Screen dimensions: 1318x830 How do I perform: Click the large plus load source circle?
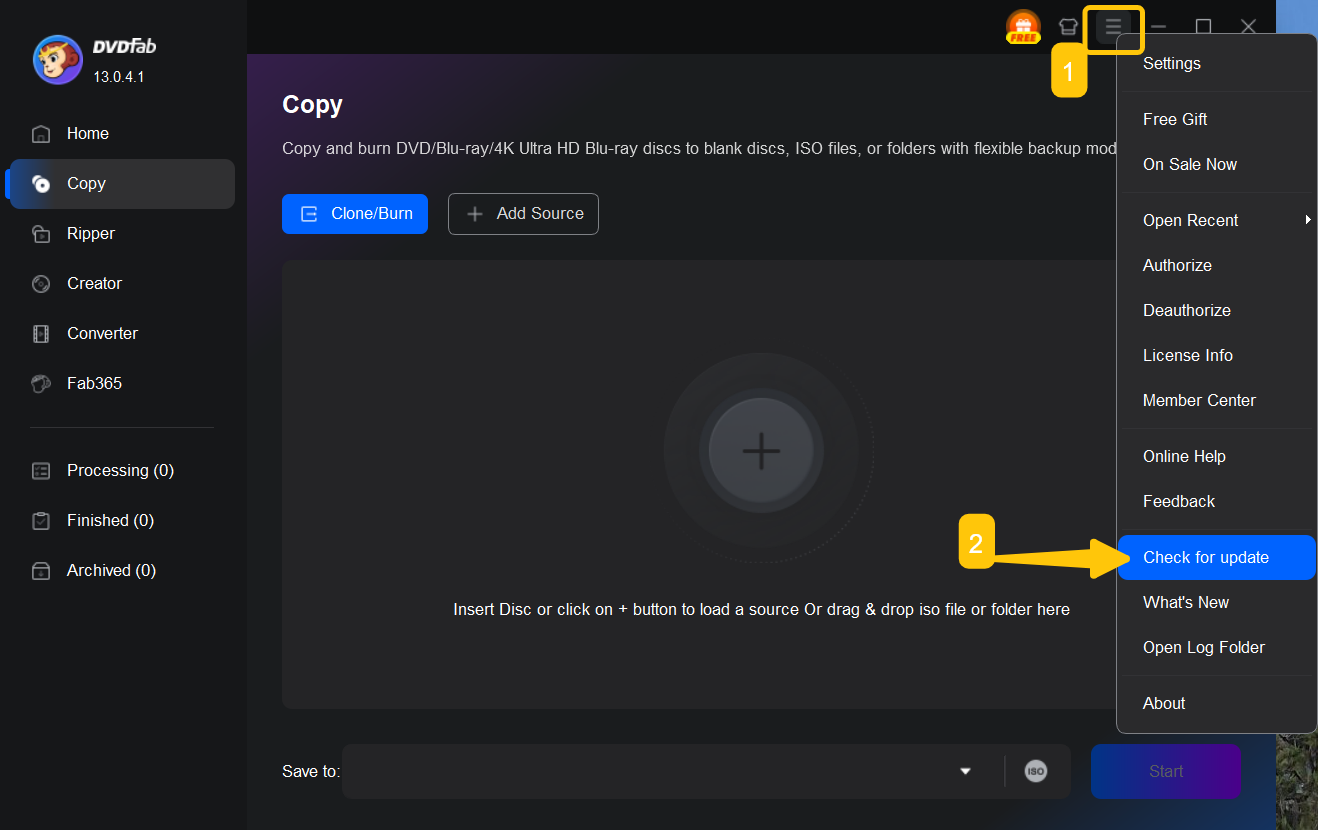tap(761, 451)
